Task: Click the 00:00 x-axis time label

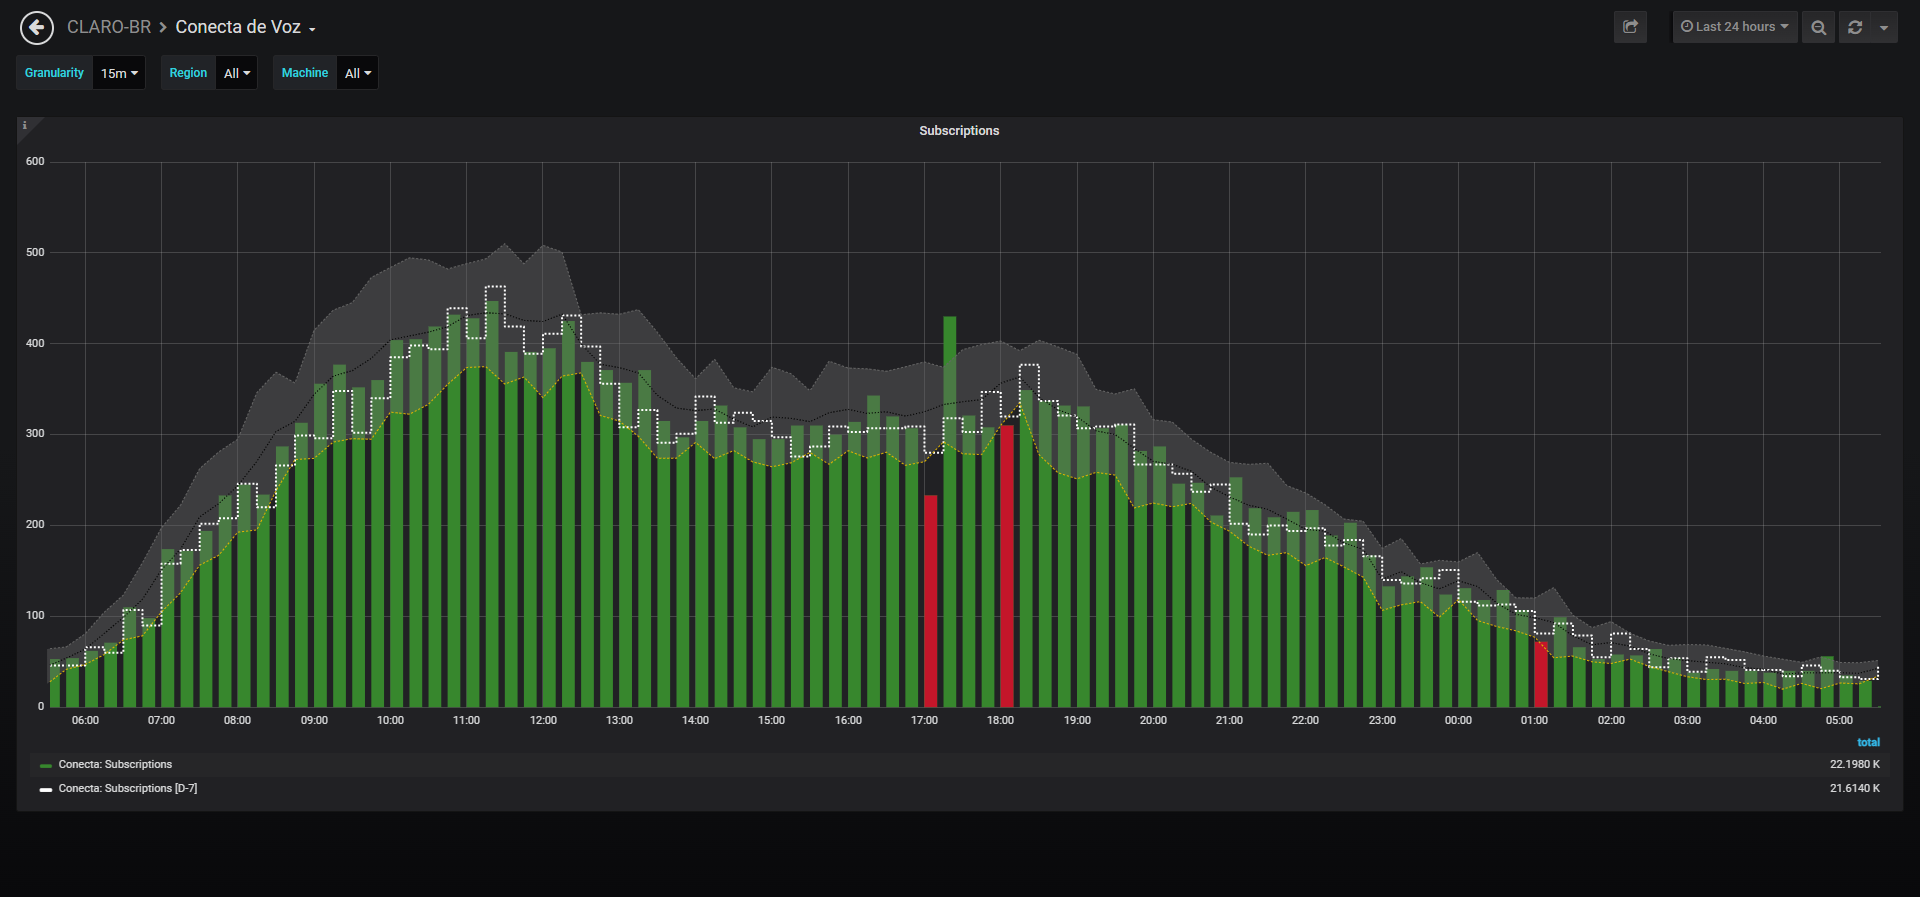Action: (1458, 721)
